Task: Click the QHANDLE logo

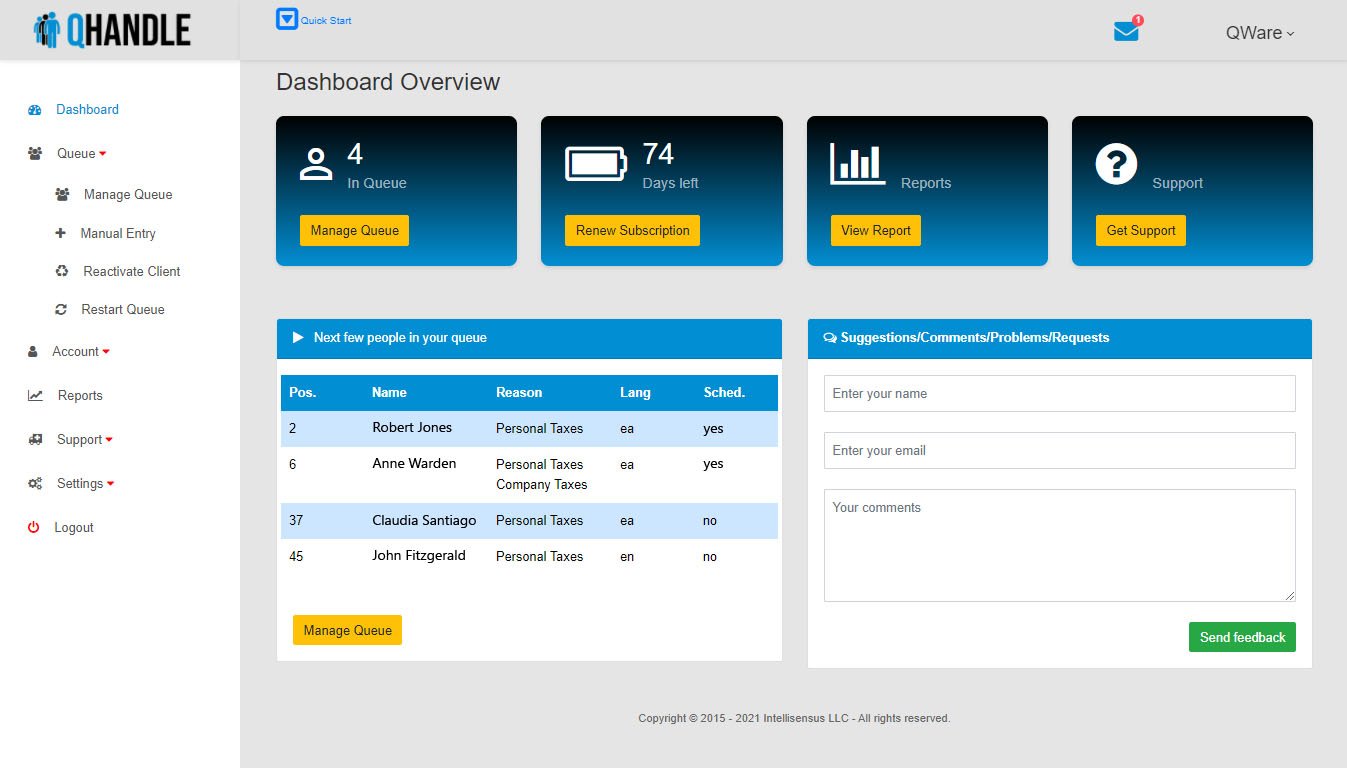Action: (112, 31)
